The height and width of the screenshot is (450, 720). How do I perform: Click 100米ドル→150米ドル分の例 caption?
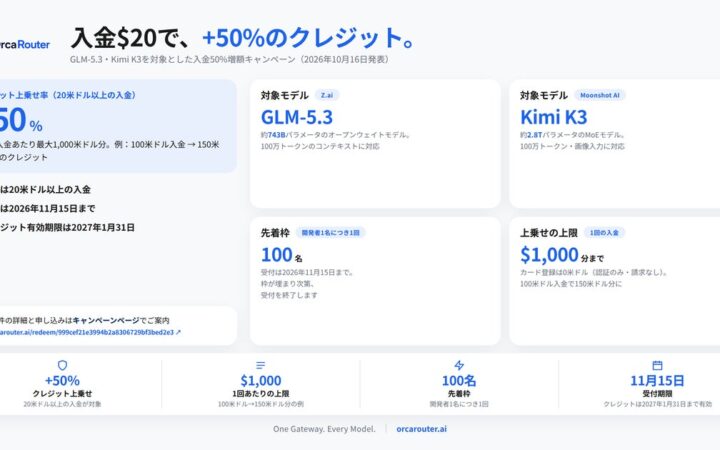261,405
